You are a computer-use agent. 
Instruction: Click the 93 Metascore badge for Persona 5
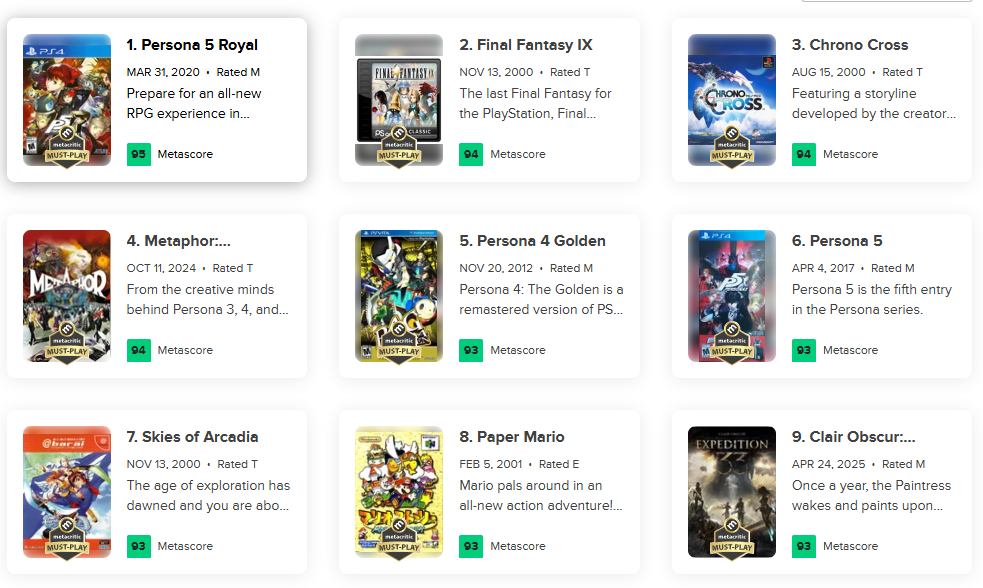(x=804, y=350)
